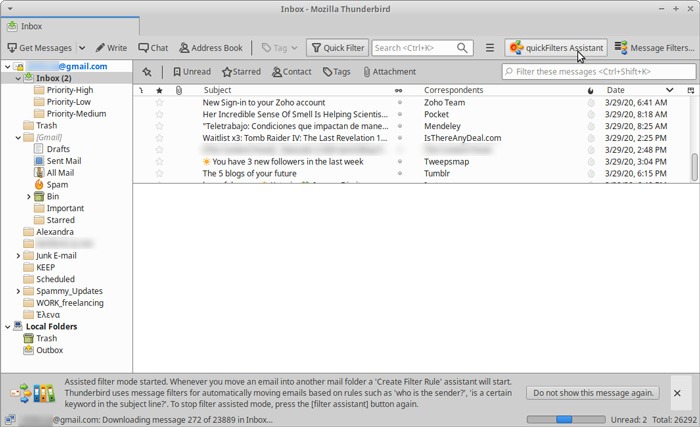Click the 'Filter these messages' field

[599, 72]
